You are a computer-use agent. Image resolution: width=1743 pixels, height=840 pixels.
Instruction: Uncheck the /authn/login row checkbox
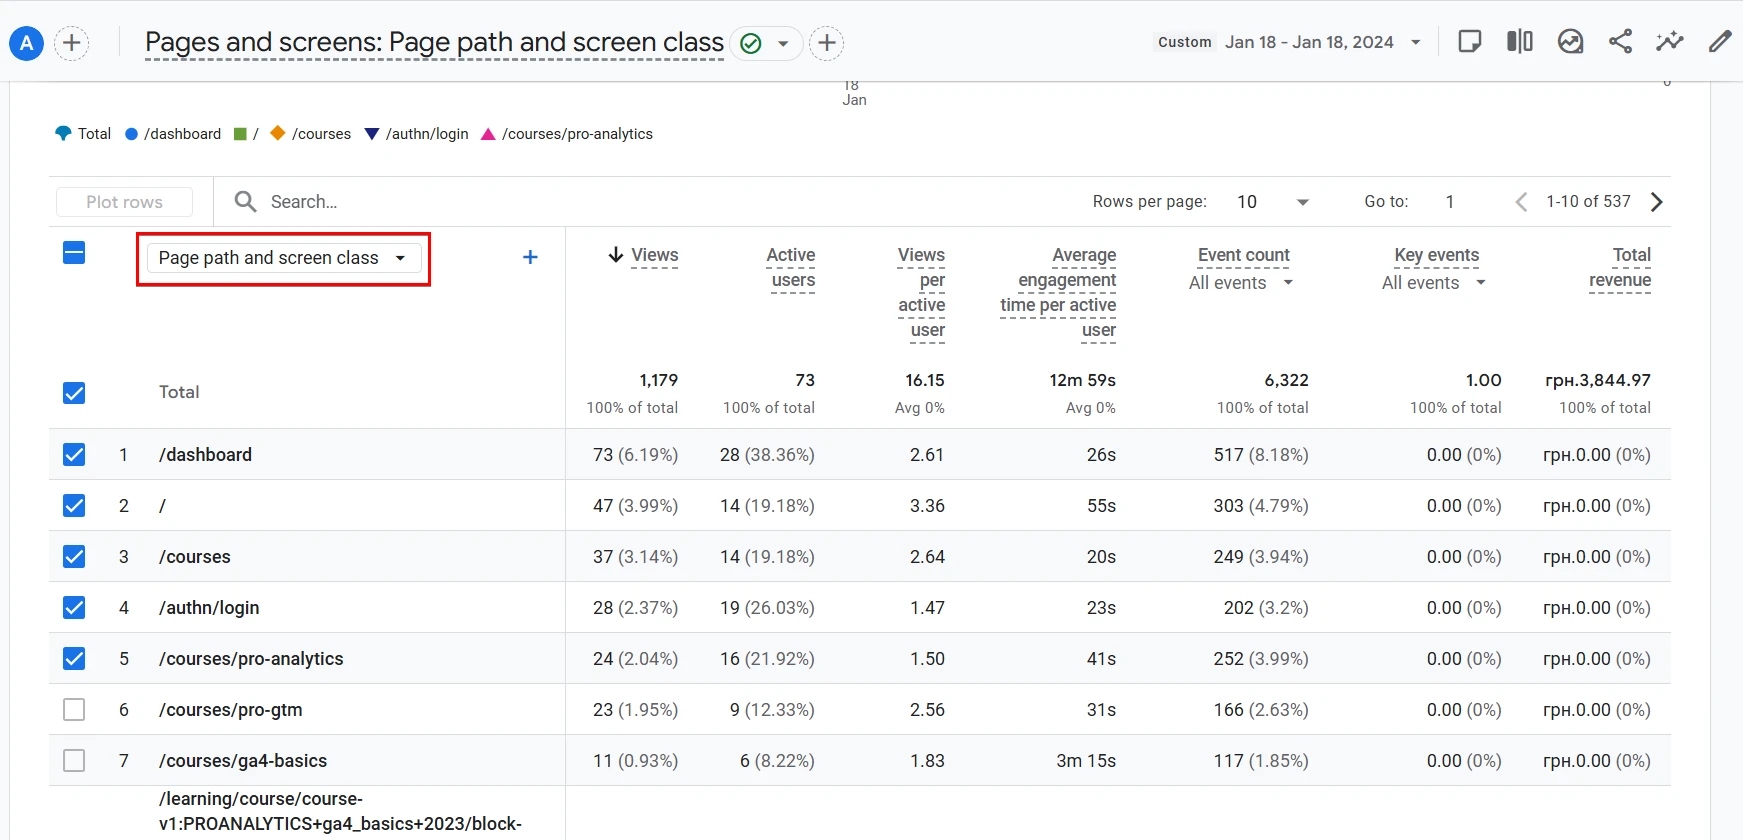point(74,608)
